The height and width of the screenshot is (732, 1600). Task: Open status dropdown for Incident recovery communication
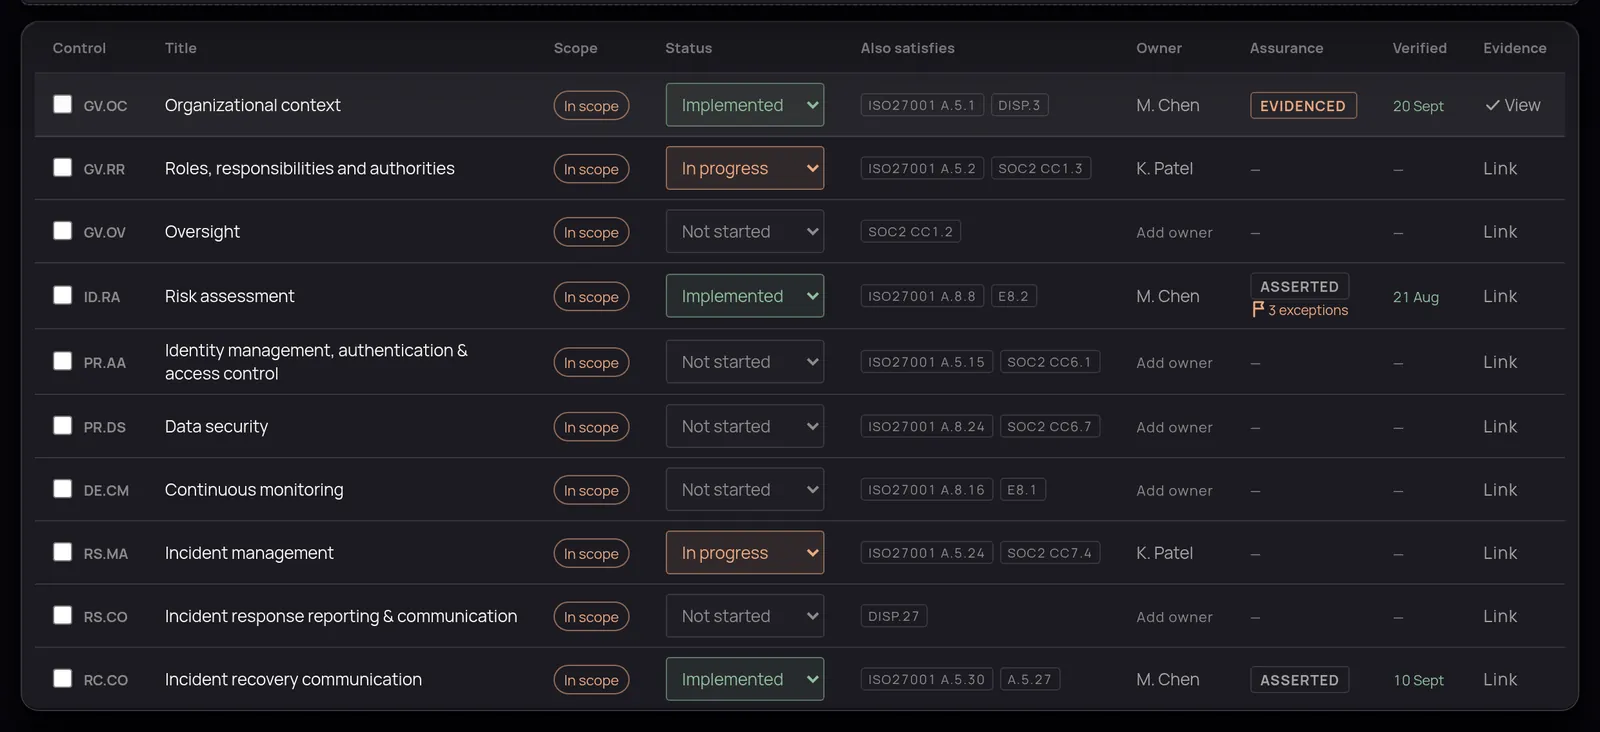point(745,679)
